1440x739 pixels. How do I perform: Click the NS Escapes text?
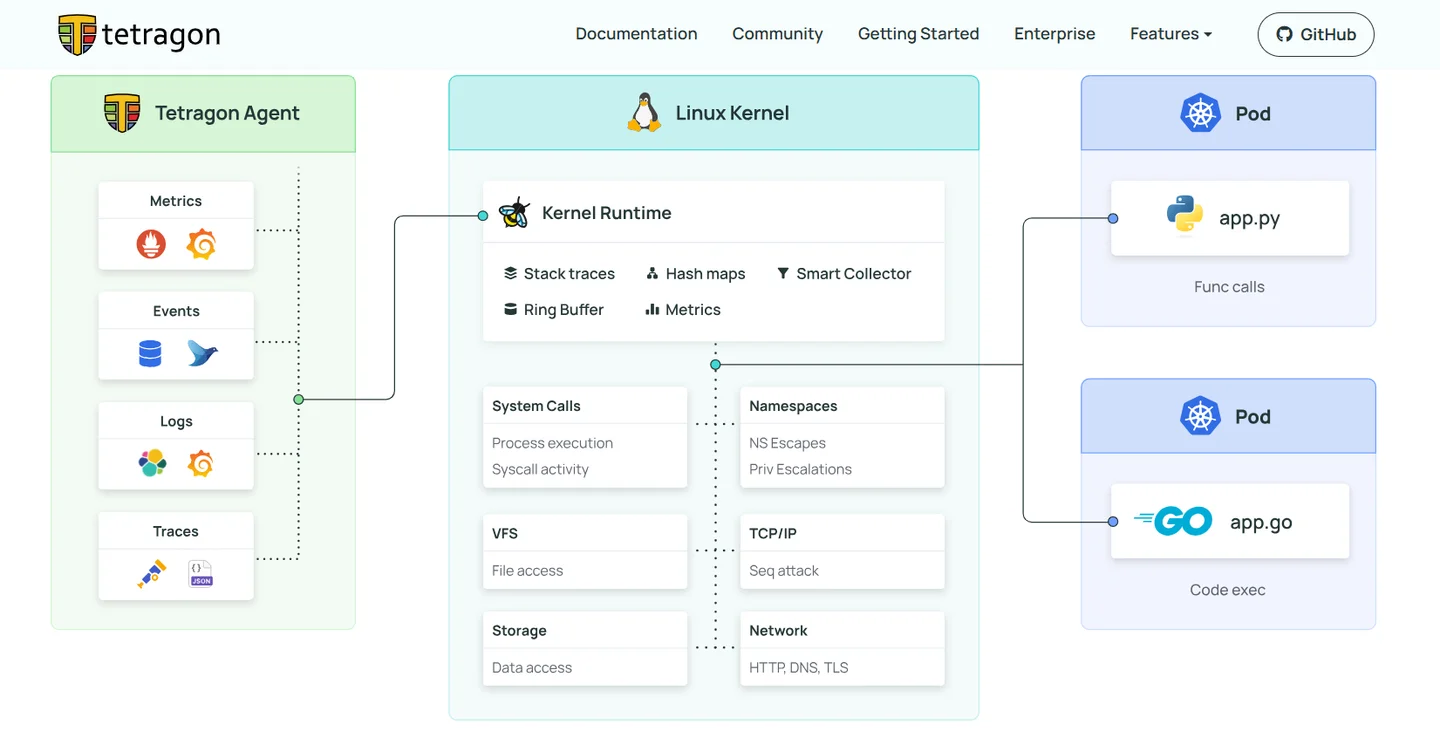tap(787, 443)
